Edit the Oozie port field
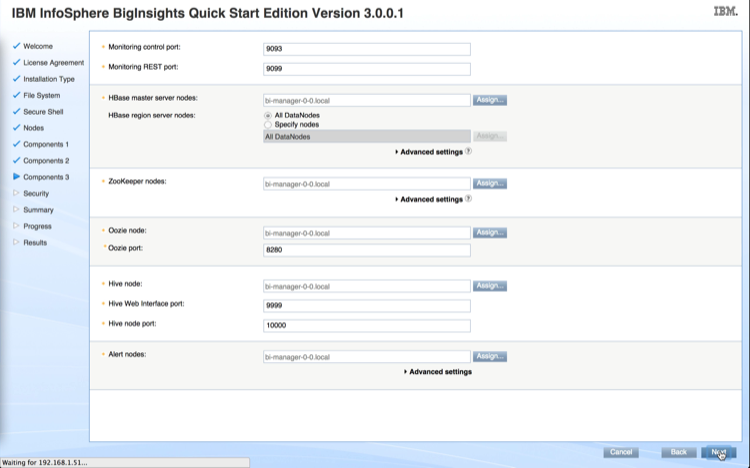The height and width of the screenshot is (468, 750). coord(367,250)
